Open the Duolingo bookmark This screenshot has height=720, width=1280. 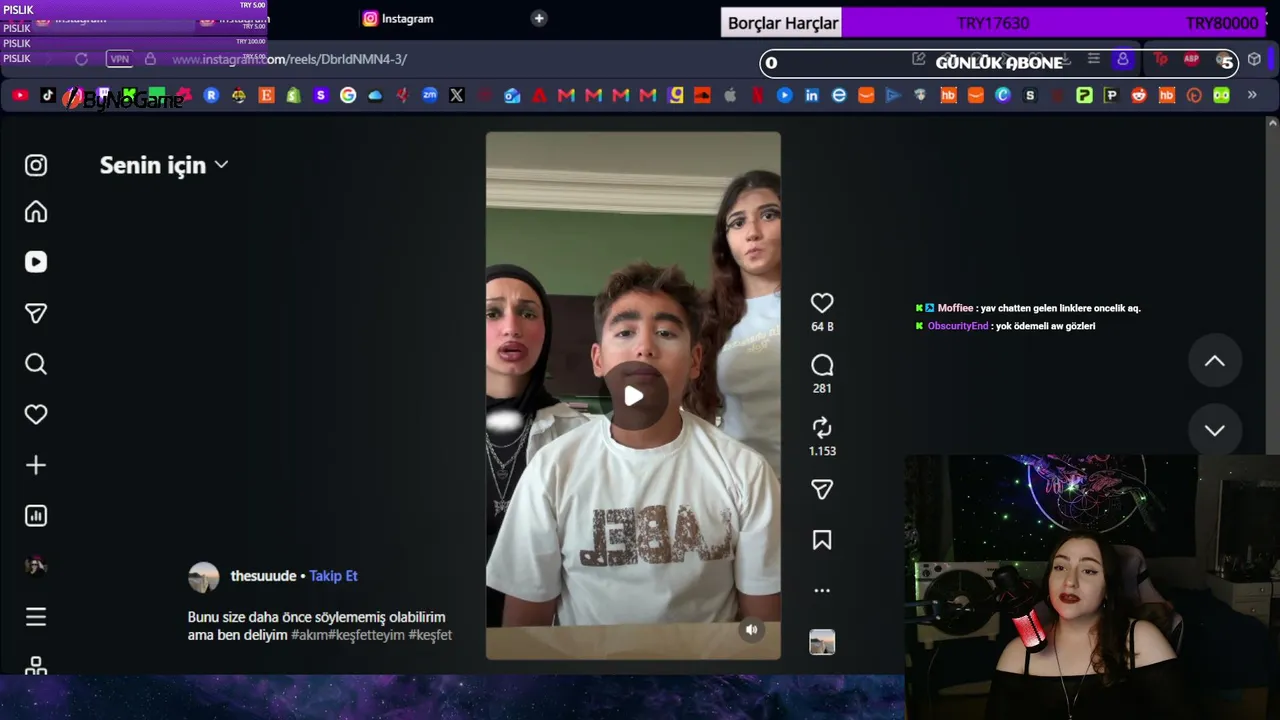click(x=1221, y=95)
